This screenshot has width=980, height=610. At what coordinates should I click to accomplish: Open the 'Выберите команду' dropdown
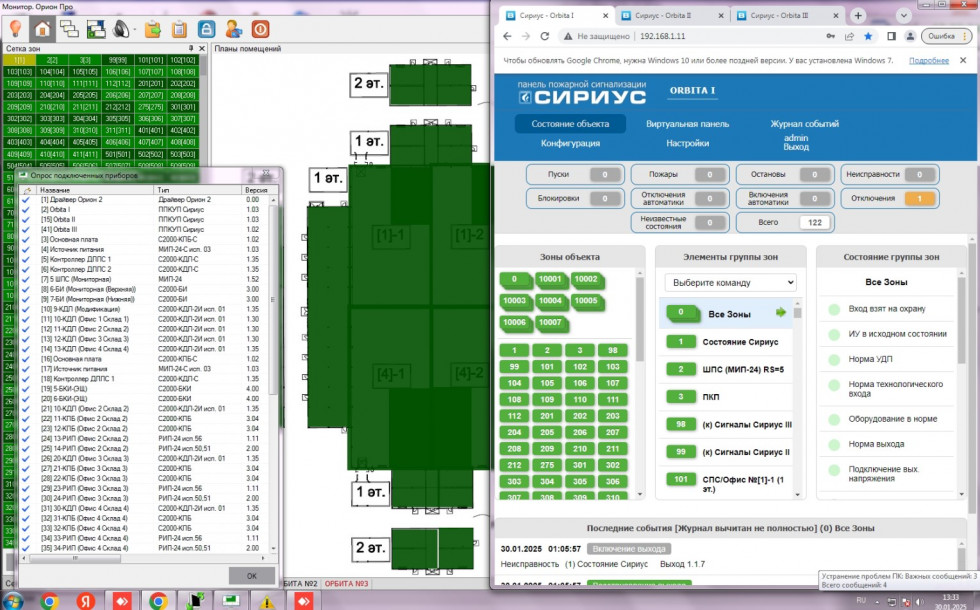pyautogui.click(x=730, y=283)
